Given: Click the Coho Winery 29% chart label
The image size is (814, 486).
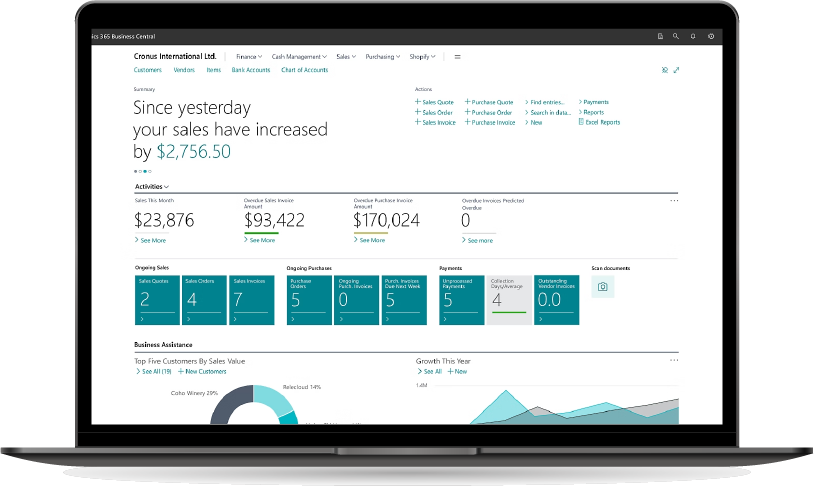Looking at the screenshot, I should click(x=194, y=393).
